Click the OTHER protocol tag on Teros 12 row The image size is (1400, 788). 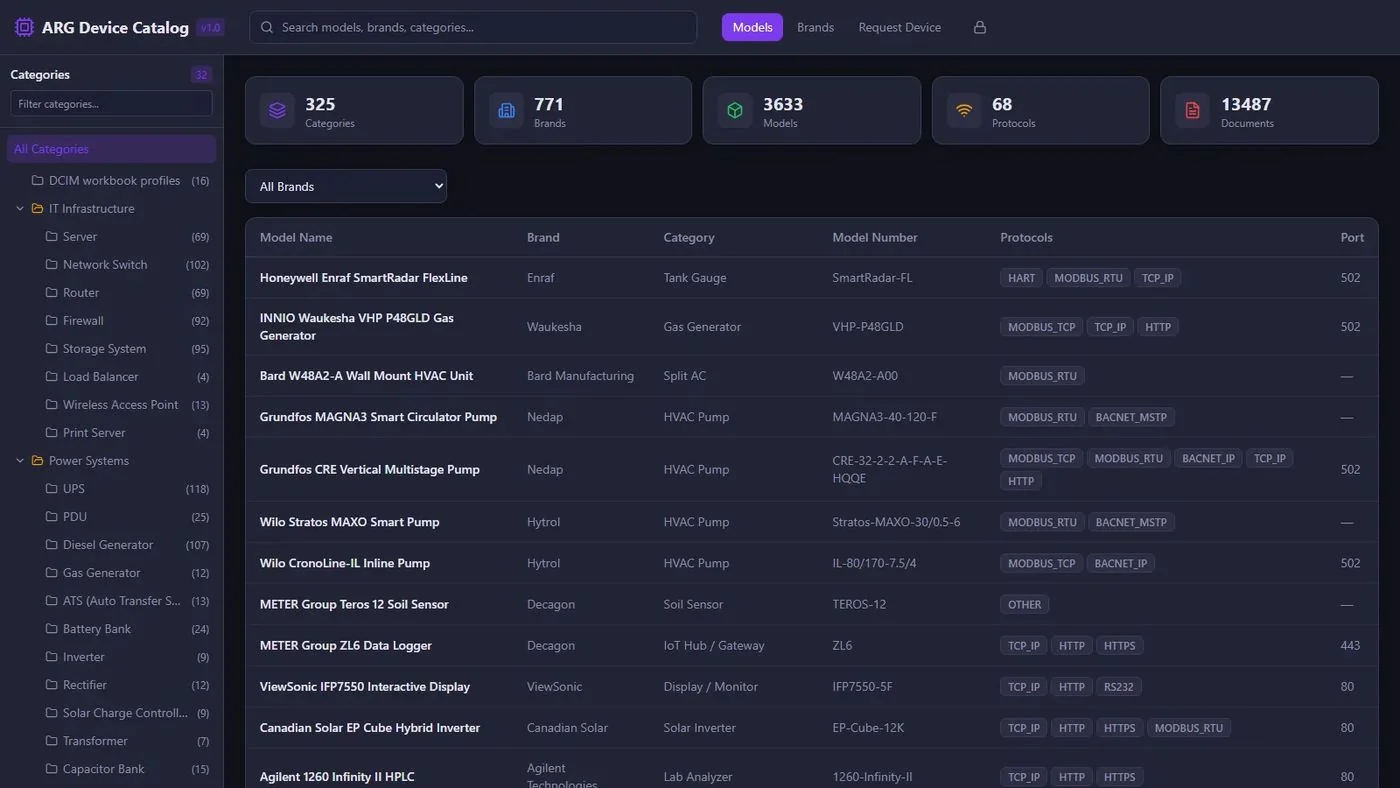click(1024, 605)
